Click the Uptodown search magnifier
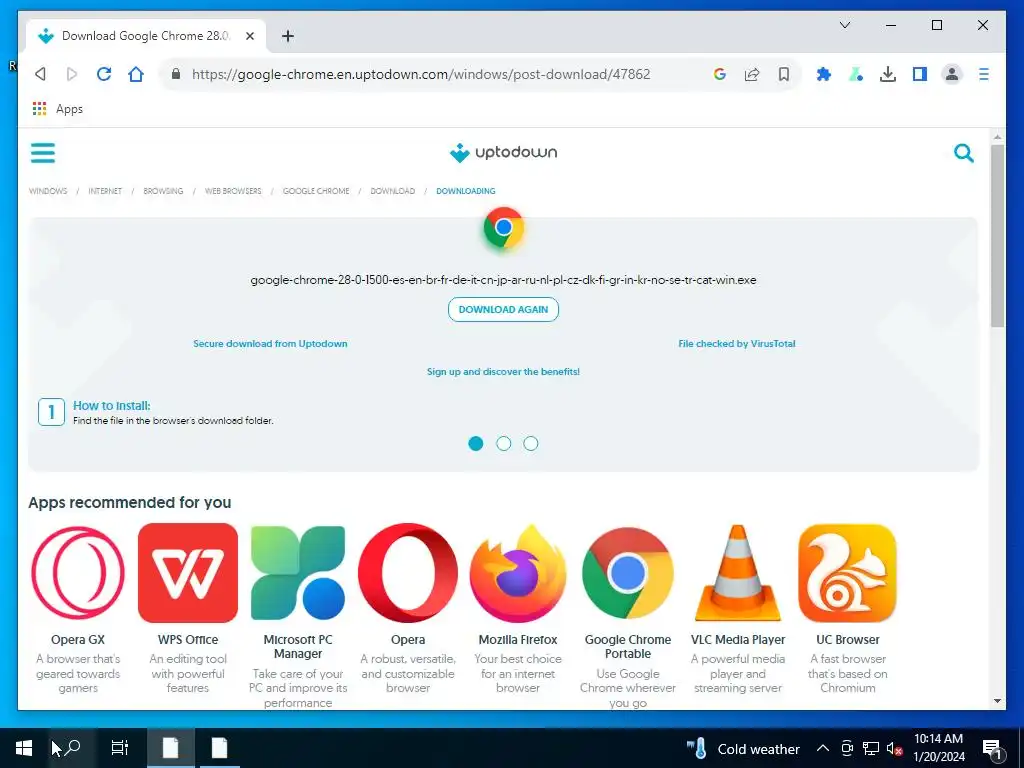This screenshot has height=768, width=1024. (x=963, y=153)
